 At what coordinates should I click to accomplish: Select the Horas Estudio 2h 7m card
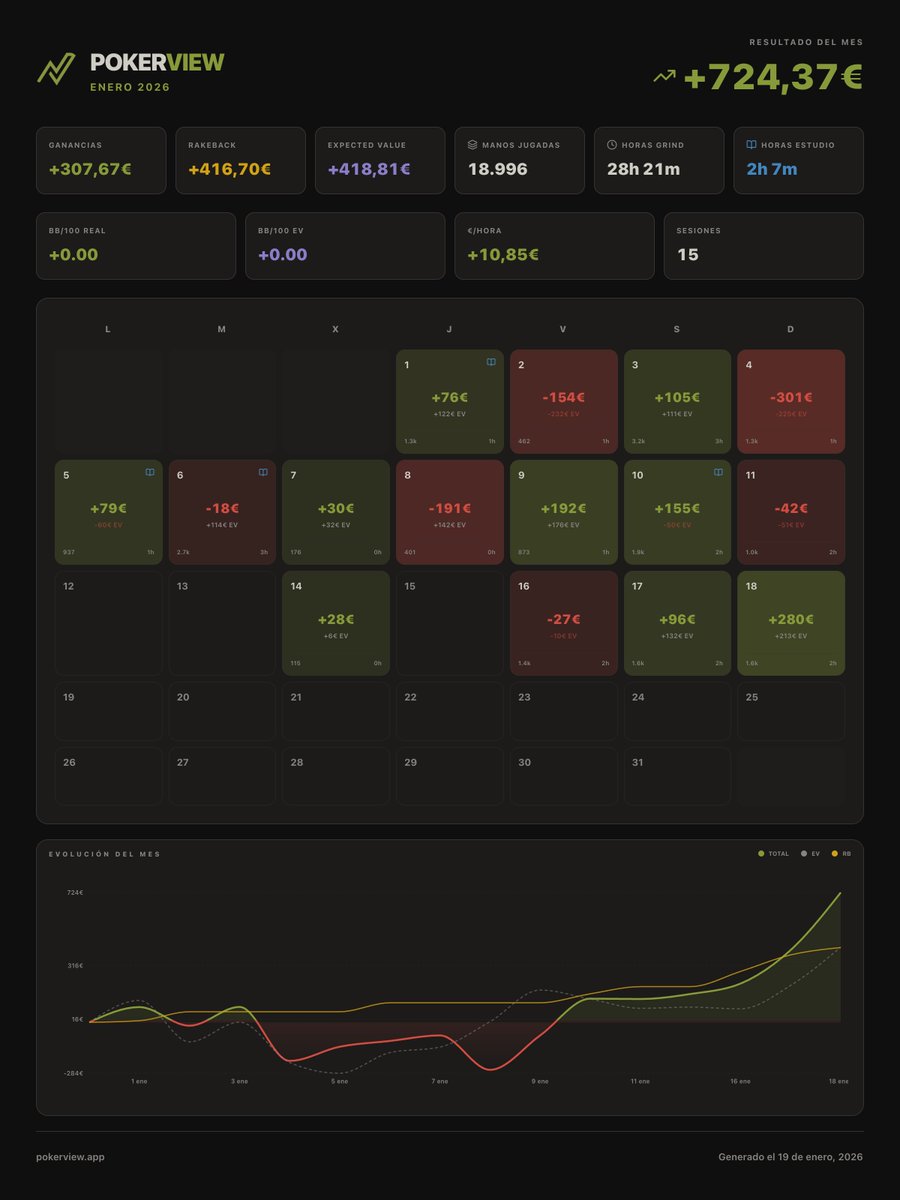[799, 160]
